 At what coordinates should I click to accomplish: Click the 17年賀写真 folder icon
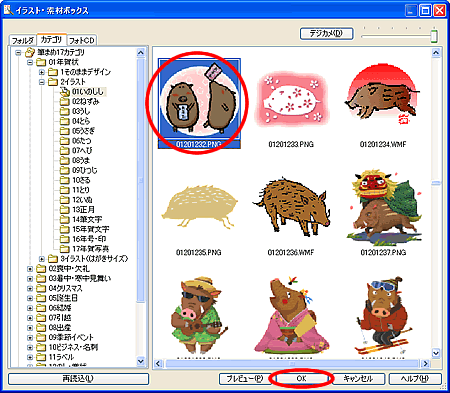(x=65, y=249)
